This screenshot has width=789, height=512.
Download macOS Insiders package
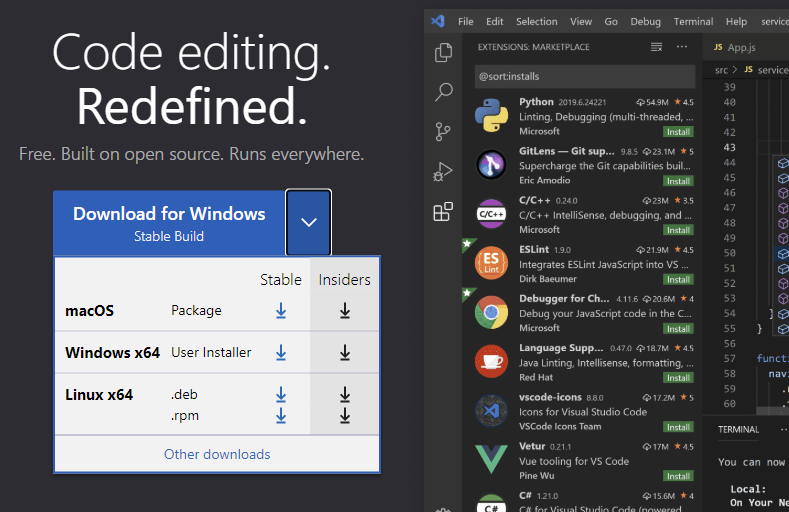345,311
